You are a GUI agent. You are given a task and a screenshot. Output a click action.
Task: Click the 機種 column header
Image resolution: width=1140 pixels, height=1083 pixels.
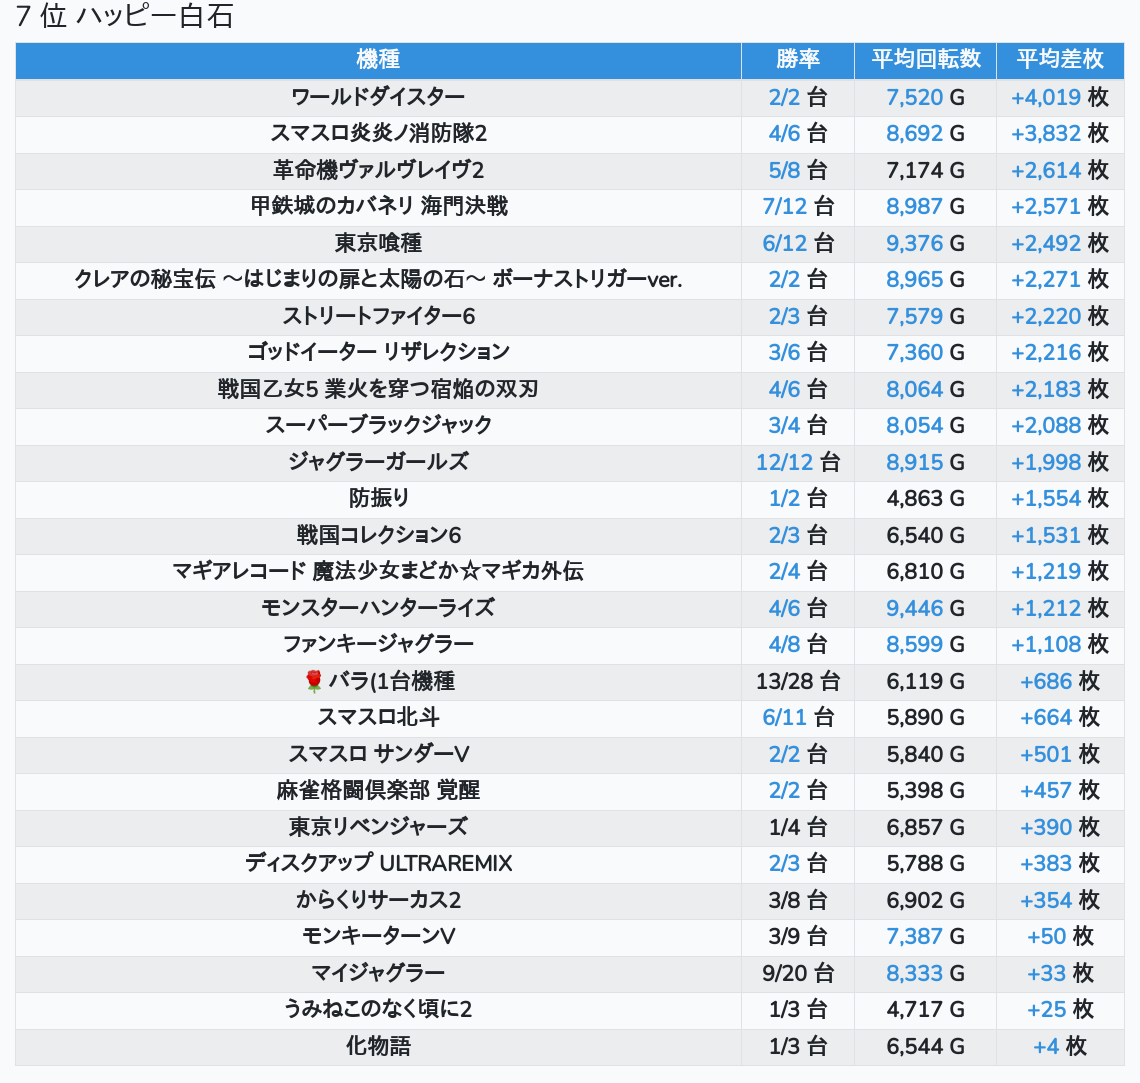click(x=378, y=60)
